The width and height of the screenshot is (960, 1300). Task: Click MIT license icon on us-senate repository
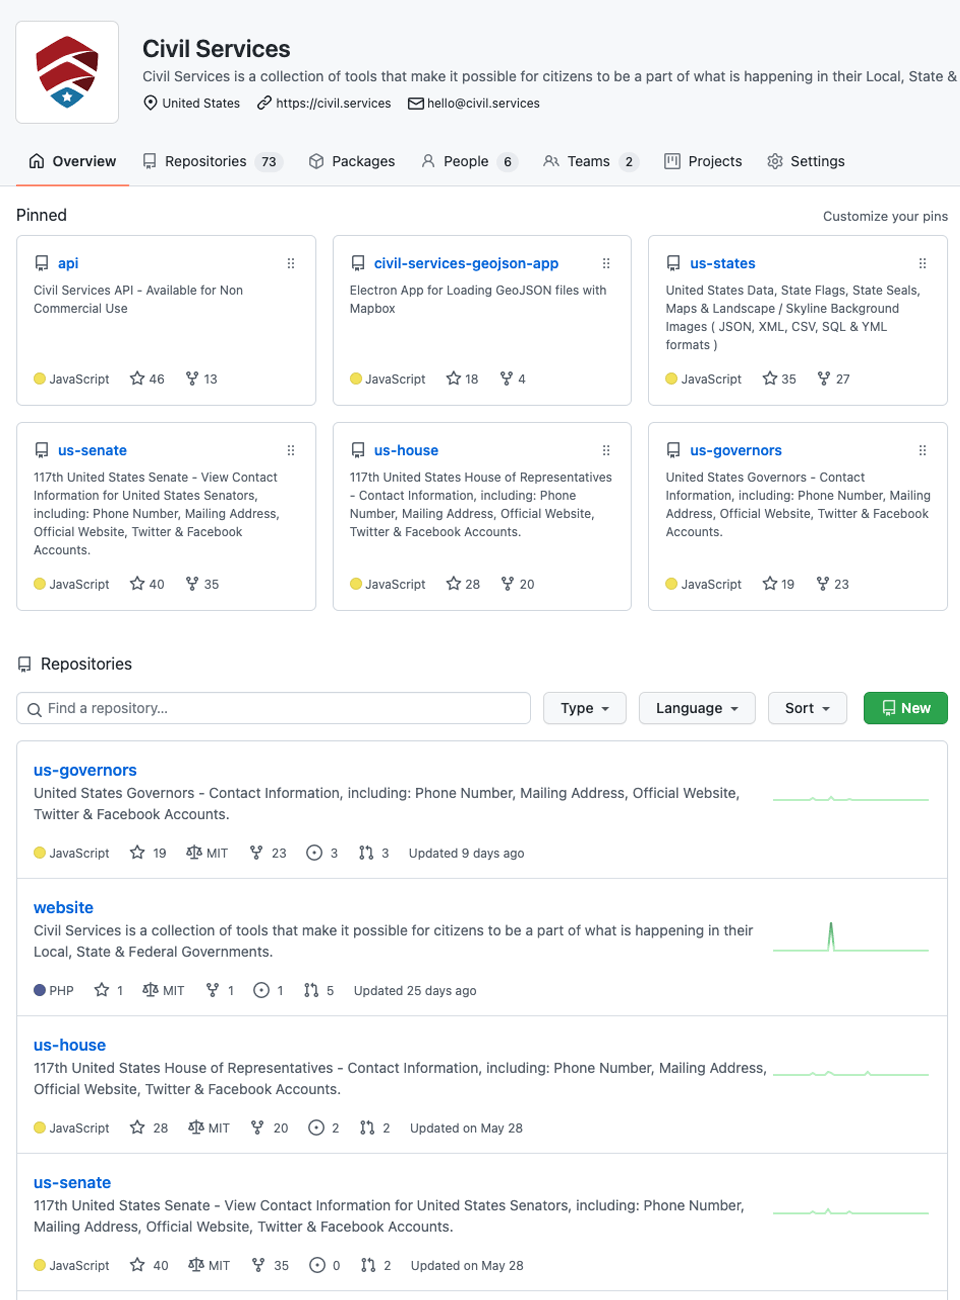point(196,1265)
